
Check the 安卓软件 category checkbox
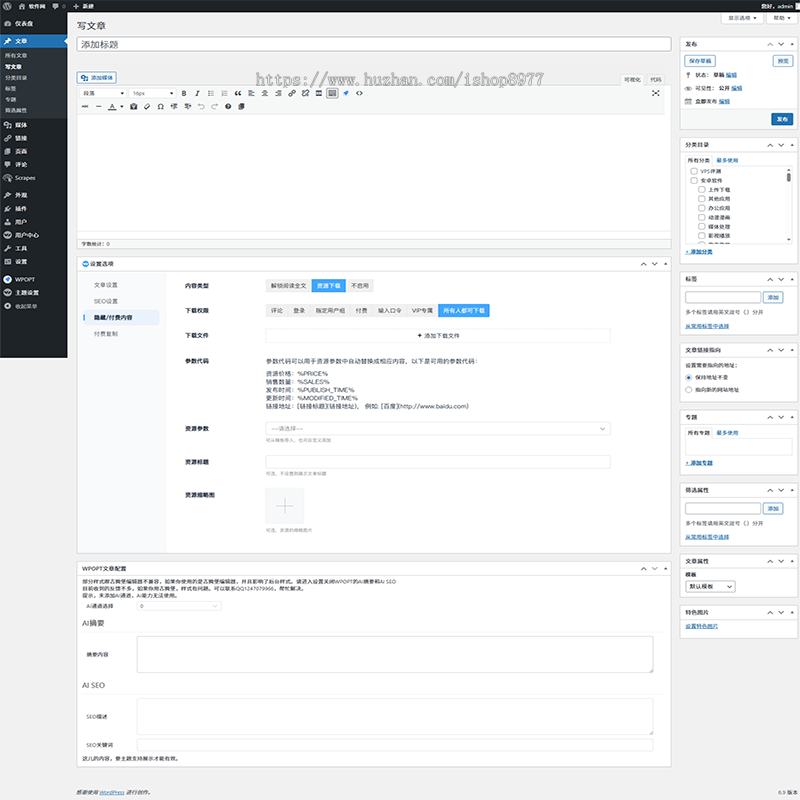[x=694, y=181]
